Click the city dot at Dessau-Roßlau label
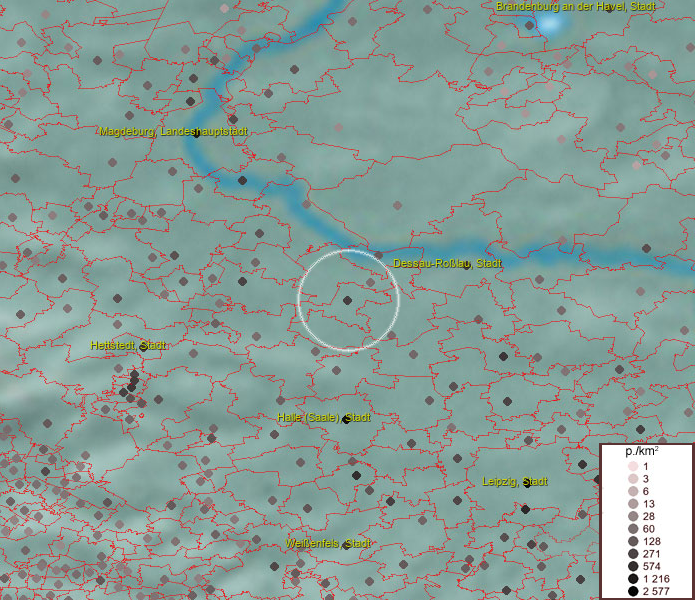Image resolution: width=695 pixels, height=600 pixels. tap(466, 265)
